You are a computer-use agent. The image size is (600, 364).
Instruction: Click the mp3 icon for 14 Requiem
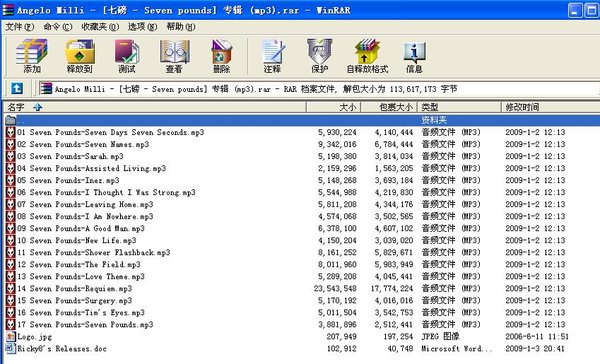click(10, 289)
